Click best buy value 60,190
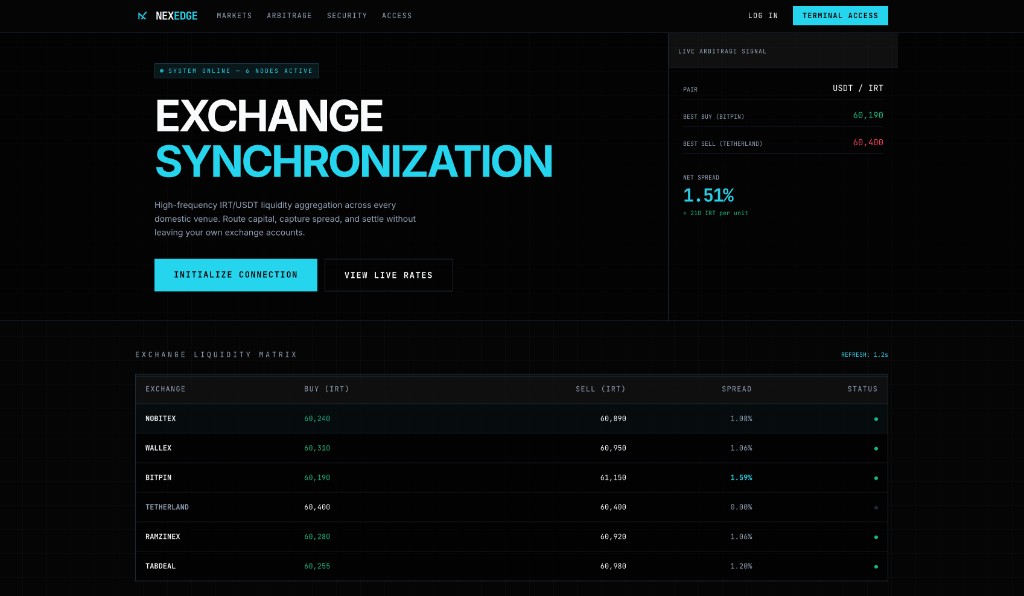The height and width of the screenshot is (596, 1024). click(868, 115)
